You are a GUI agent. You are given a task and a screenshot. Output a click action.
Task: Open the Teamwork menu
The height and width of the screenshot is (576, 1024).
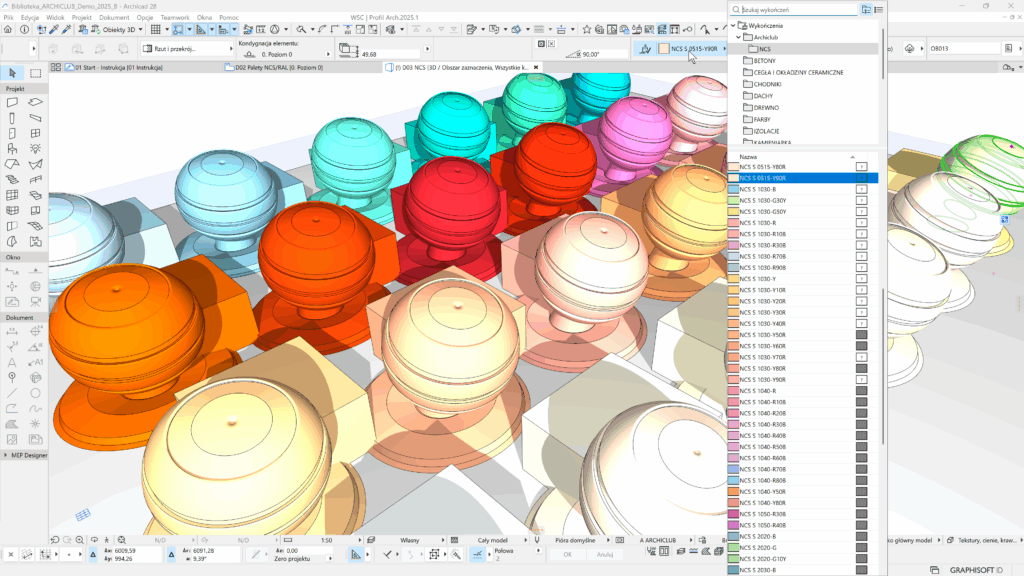[175, 18]
